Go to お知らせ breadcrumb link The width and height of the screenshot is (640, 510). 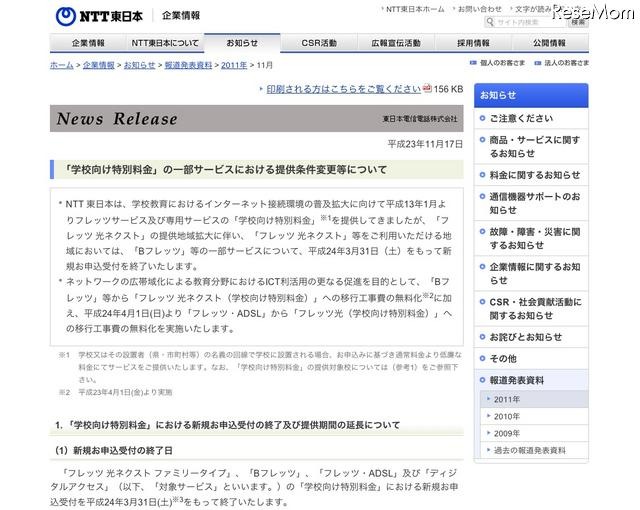tap(140, 65)
